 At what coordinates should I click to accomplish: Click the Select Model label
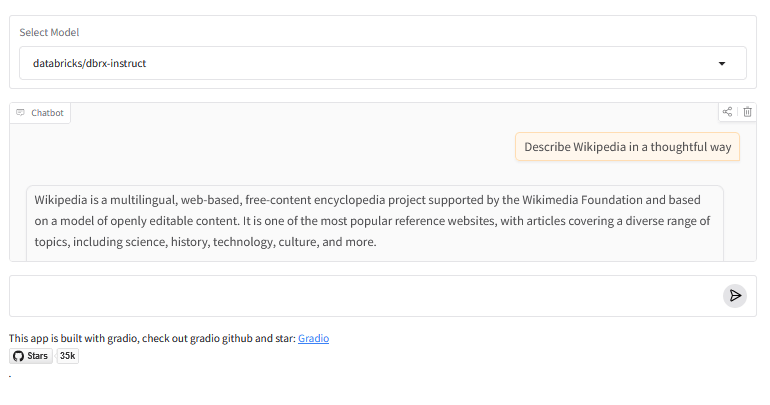click(49, 32)
